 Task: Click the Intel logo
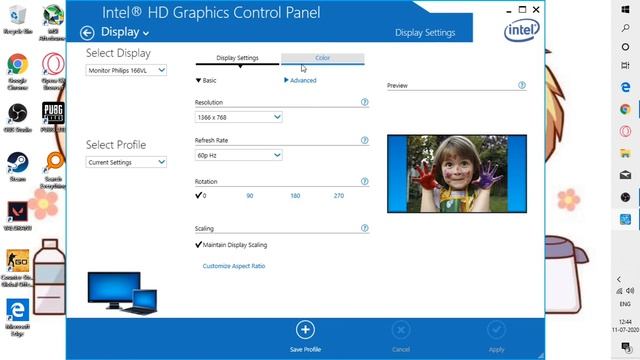522,30
